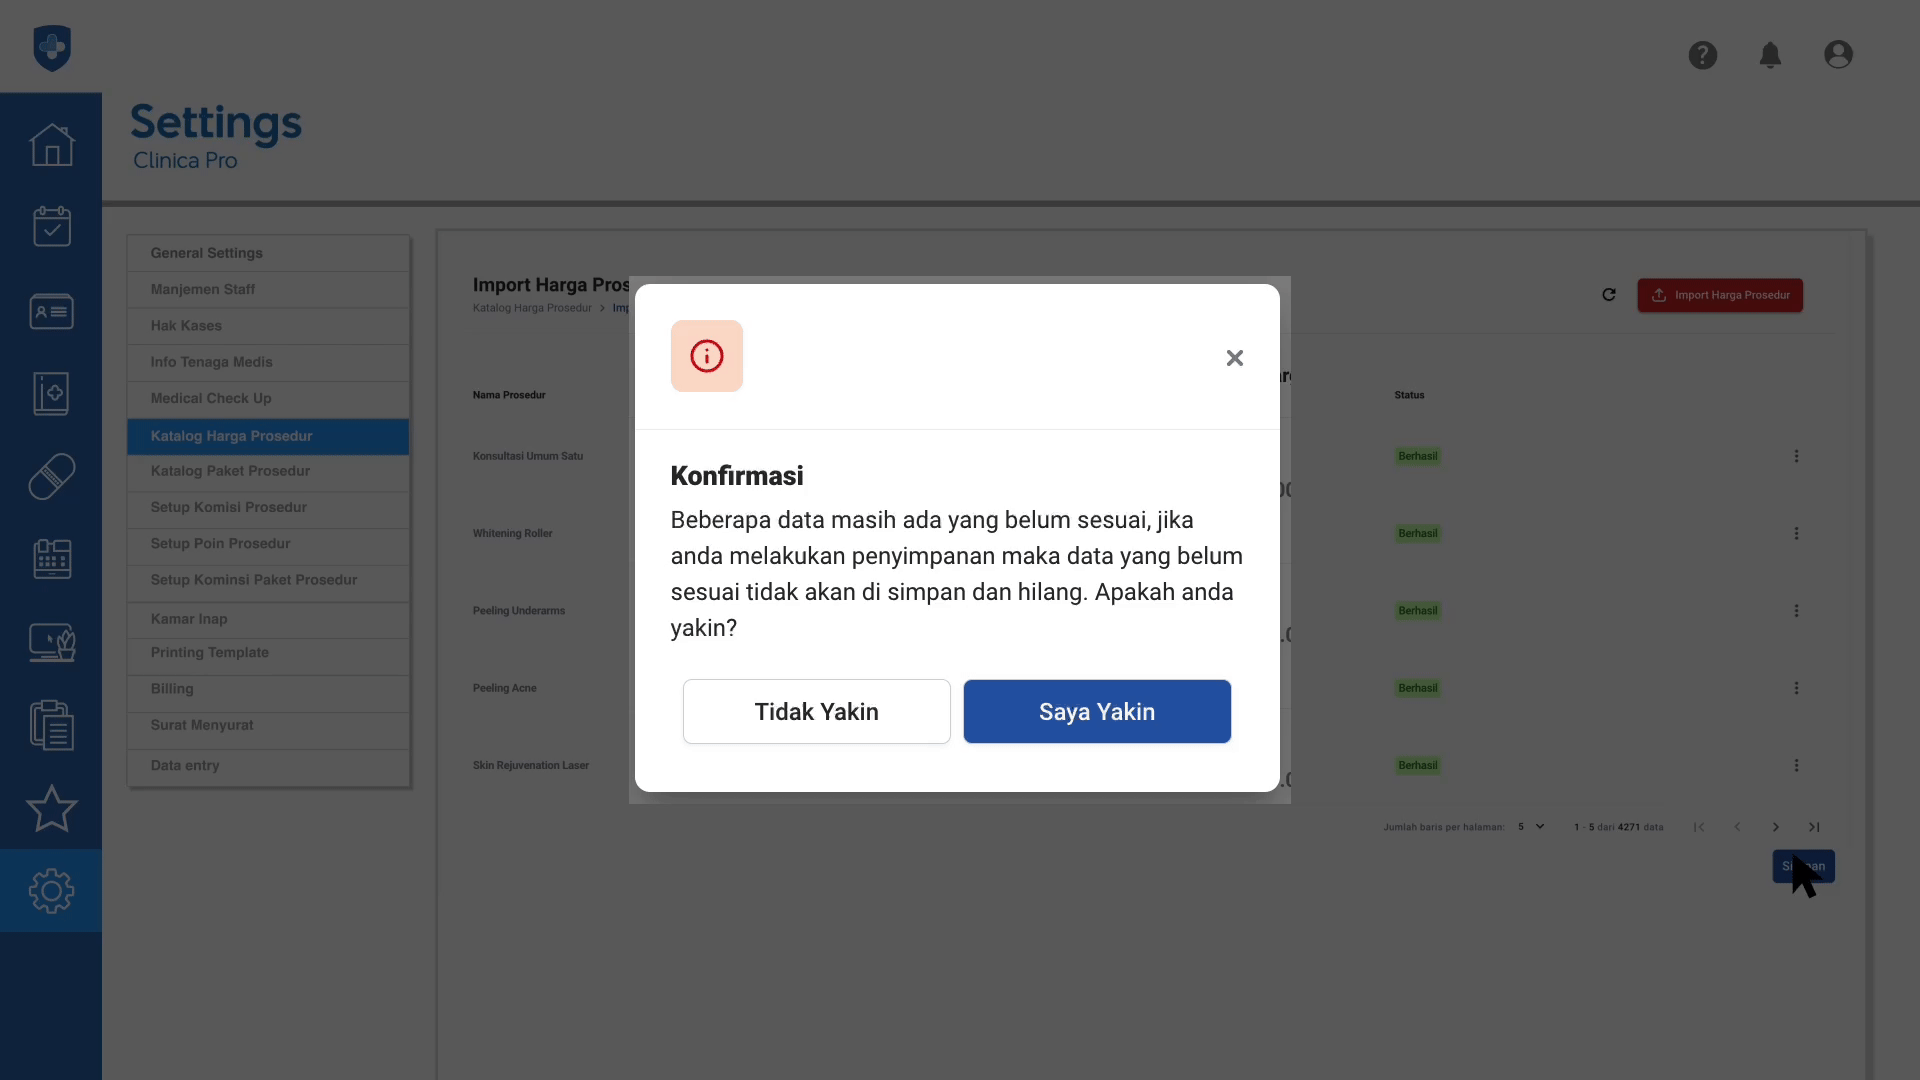Click the Home icon in sidebar
The image size is (1920, 1080).
(x=51, y=145)
